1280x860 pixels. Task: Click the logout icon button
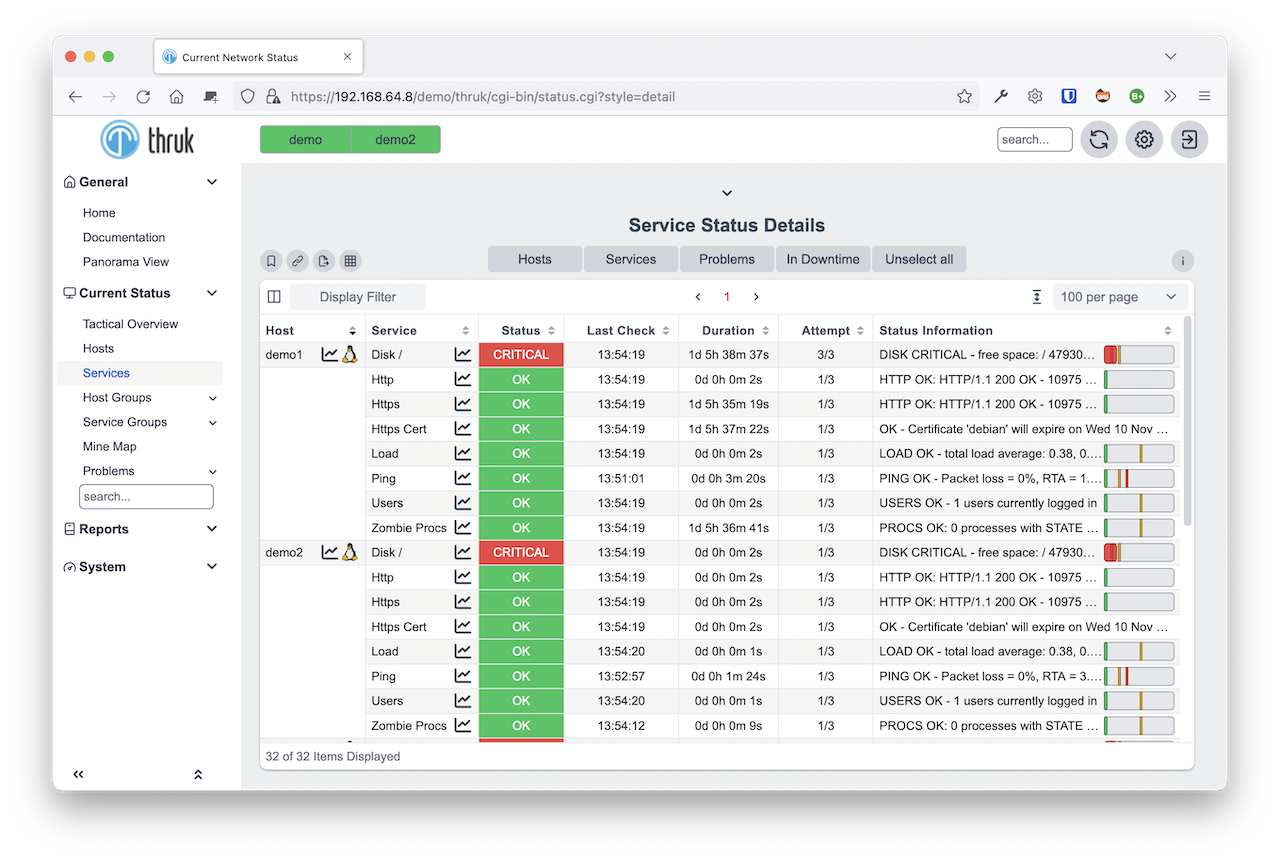pyautogui.click(x=1189, y=140)
